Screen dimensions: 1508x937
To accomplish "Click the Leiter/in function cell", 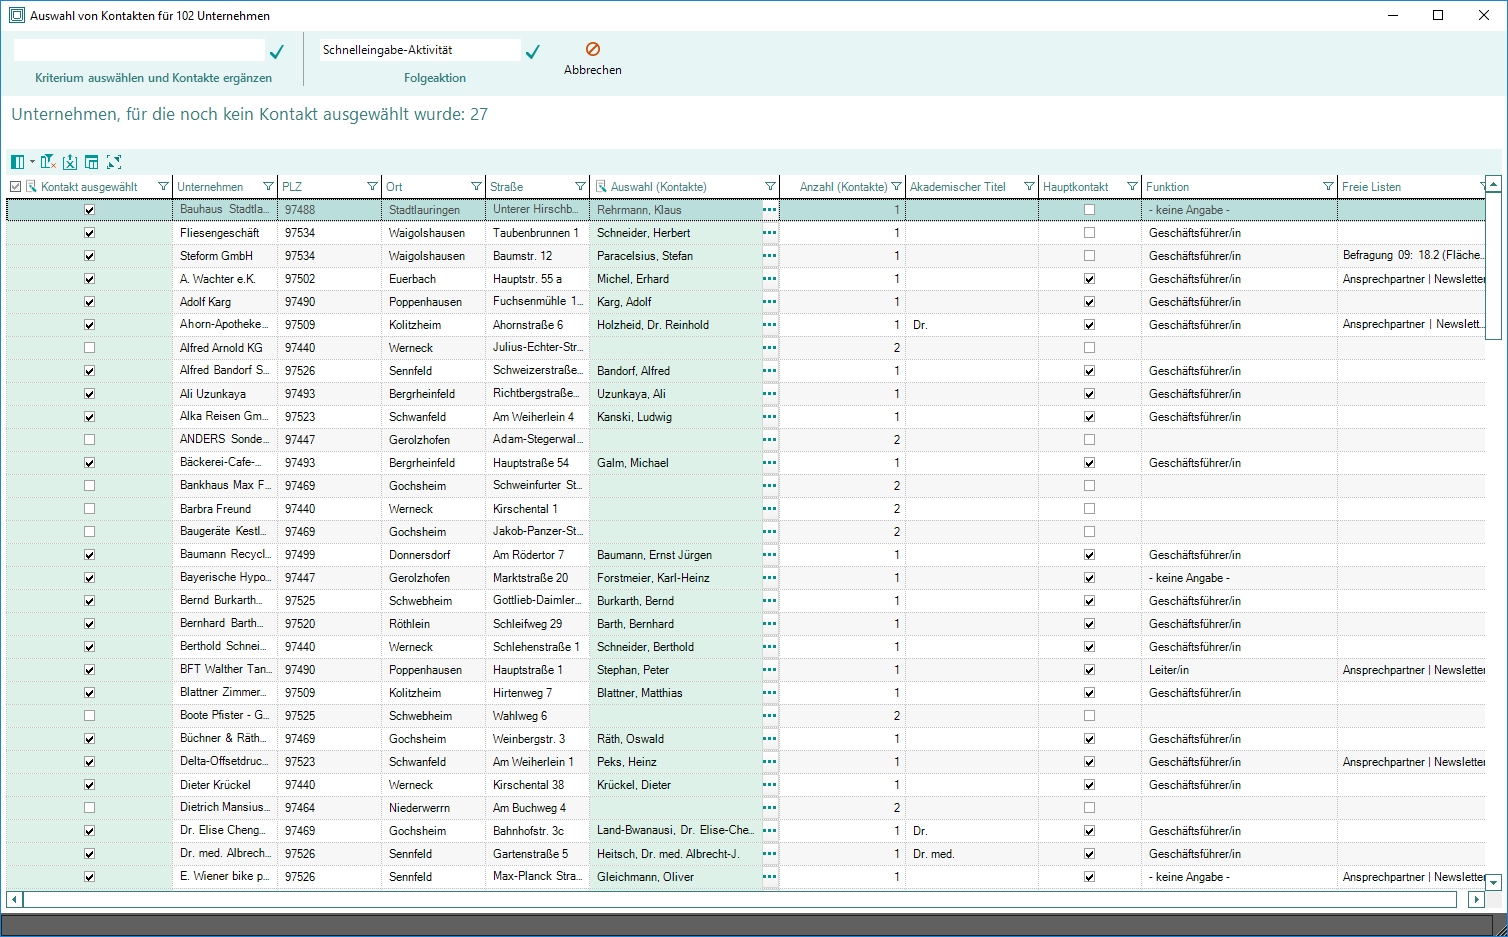I will point(1240,670).
